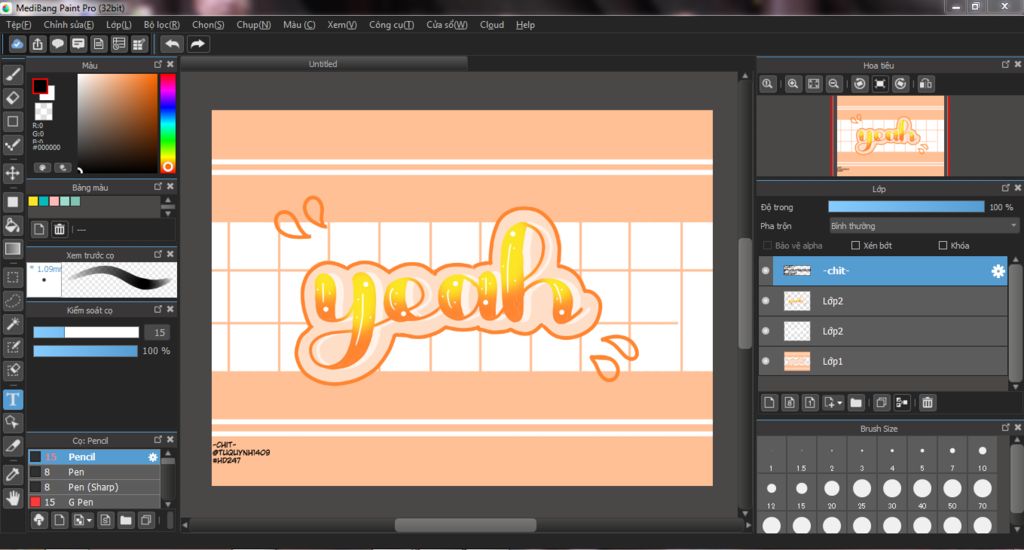Click the cloud save icon in toolbar

(17, 44)
